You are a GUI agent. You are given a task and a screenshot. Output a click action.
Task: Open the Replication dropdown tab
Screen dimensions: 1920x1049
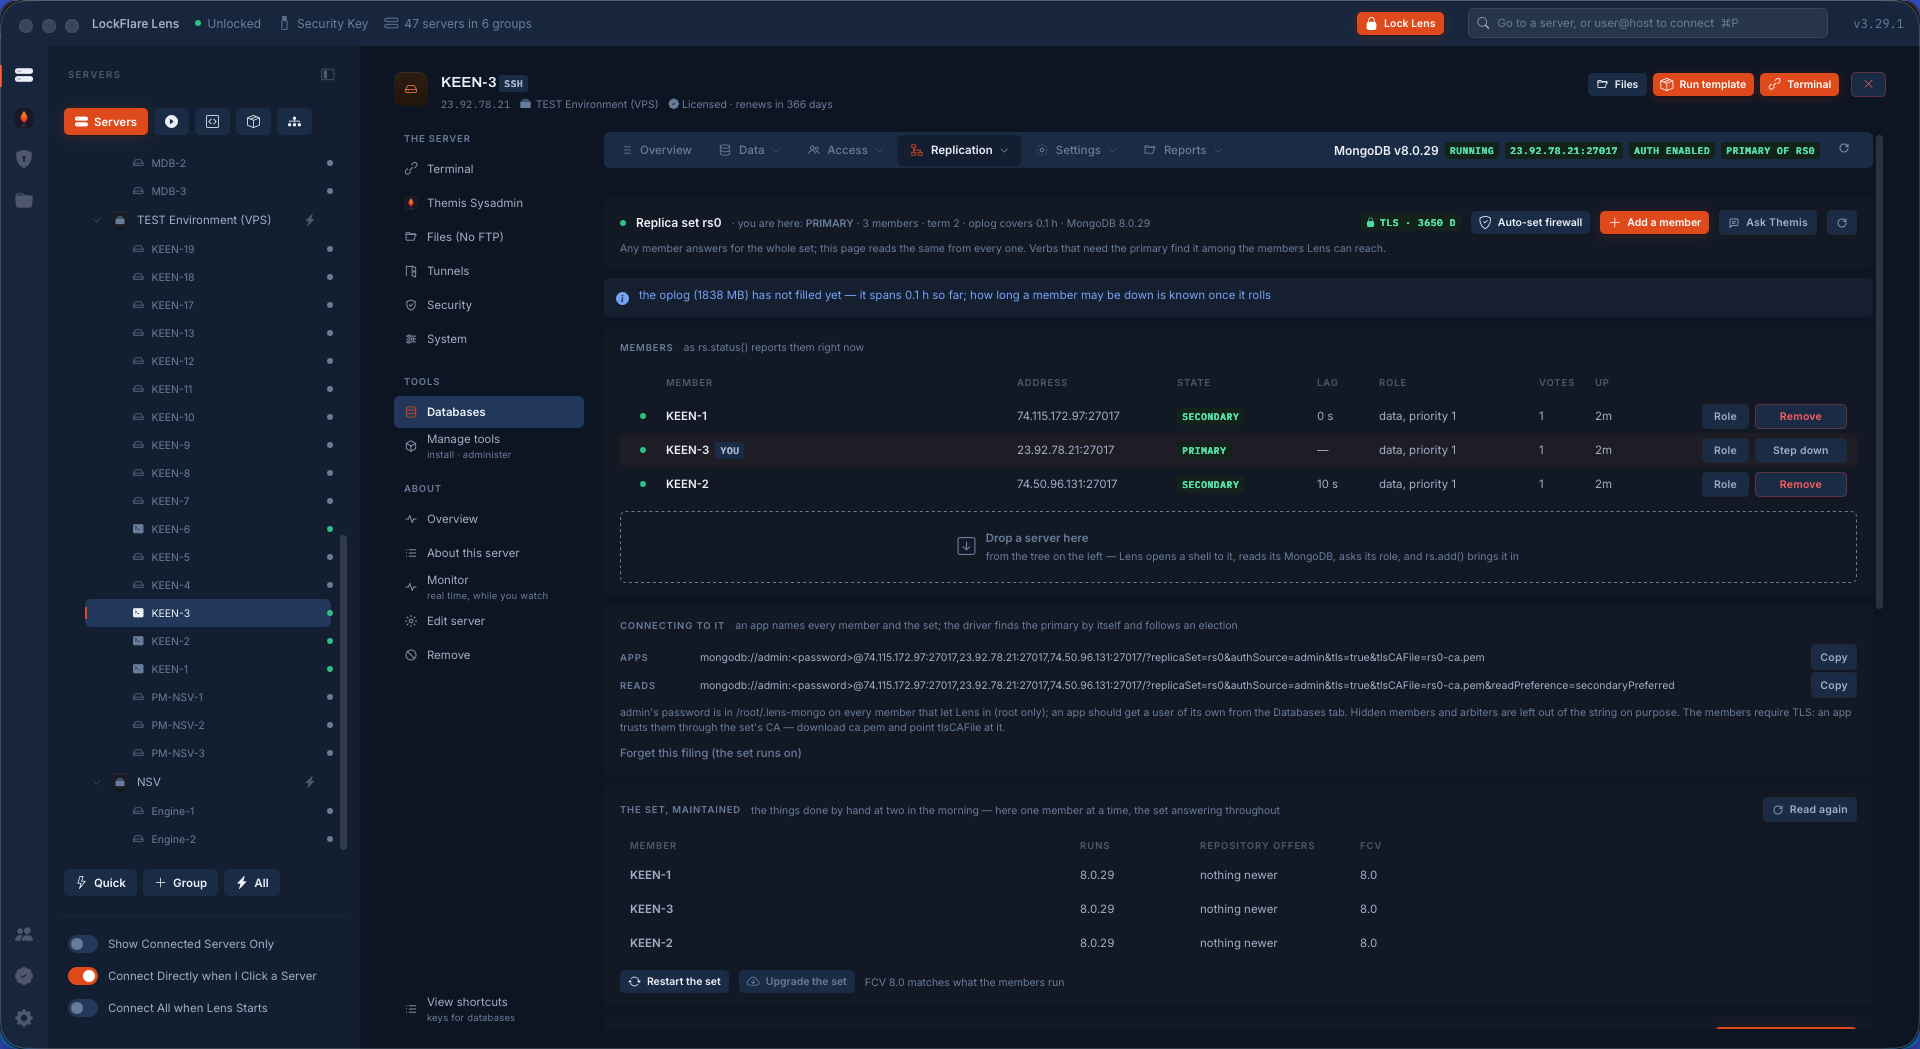coord(960,150)
